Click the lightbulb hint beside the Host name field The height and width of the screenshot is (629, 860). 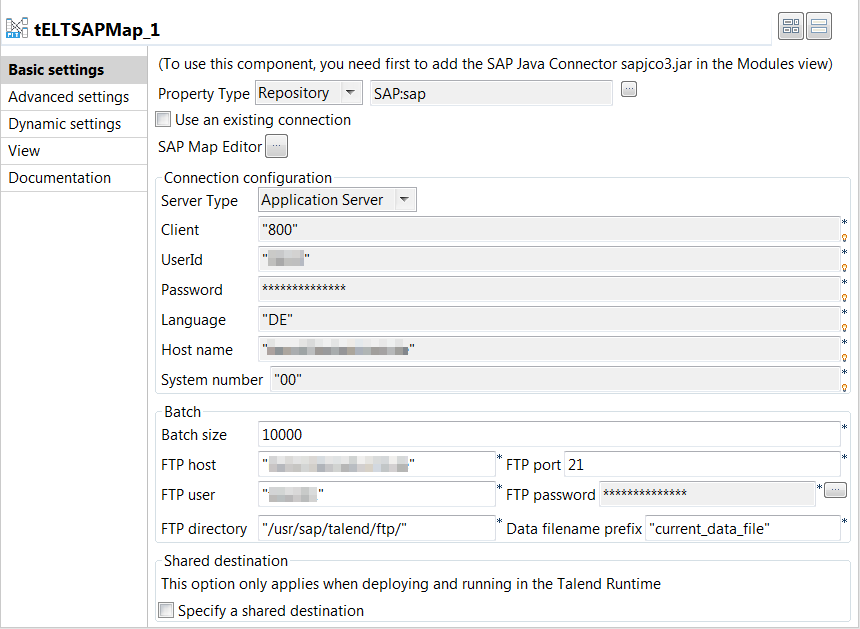coord(845,358)
